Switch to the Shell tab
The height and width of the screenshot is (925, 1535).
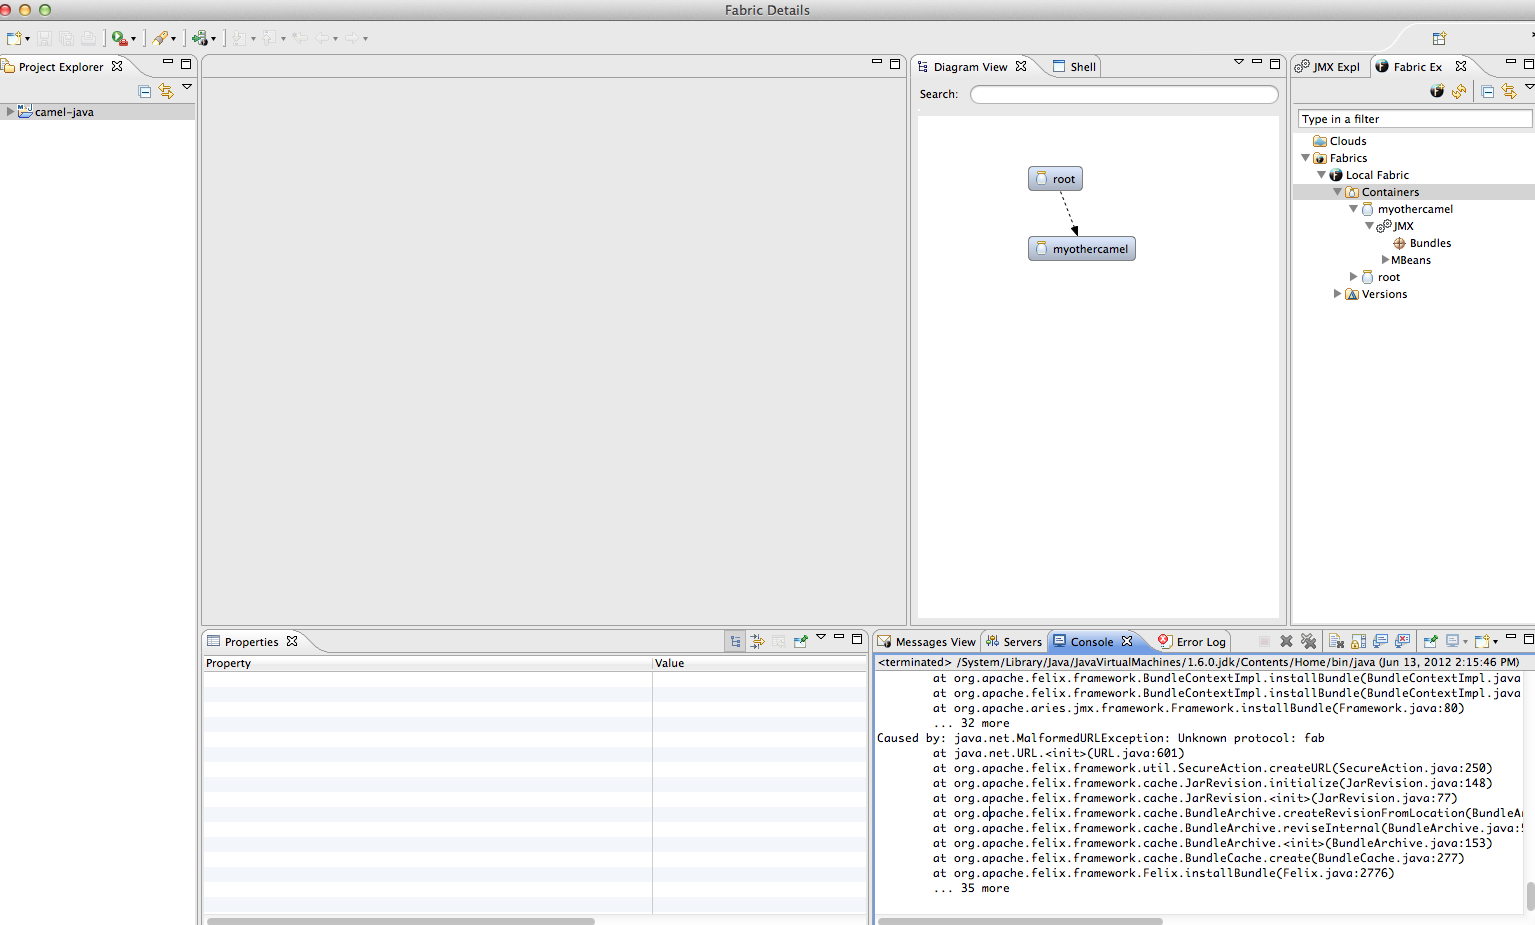(x=1074, y=67)
